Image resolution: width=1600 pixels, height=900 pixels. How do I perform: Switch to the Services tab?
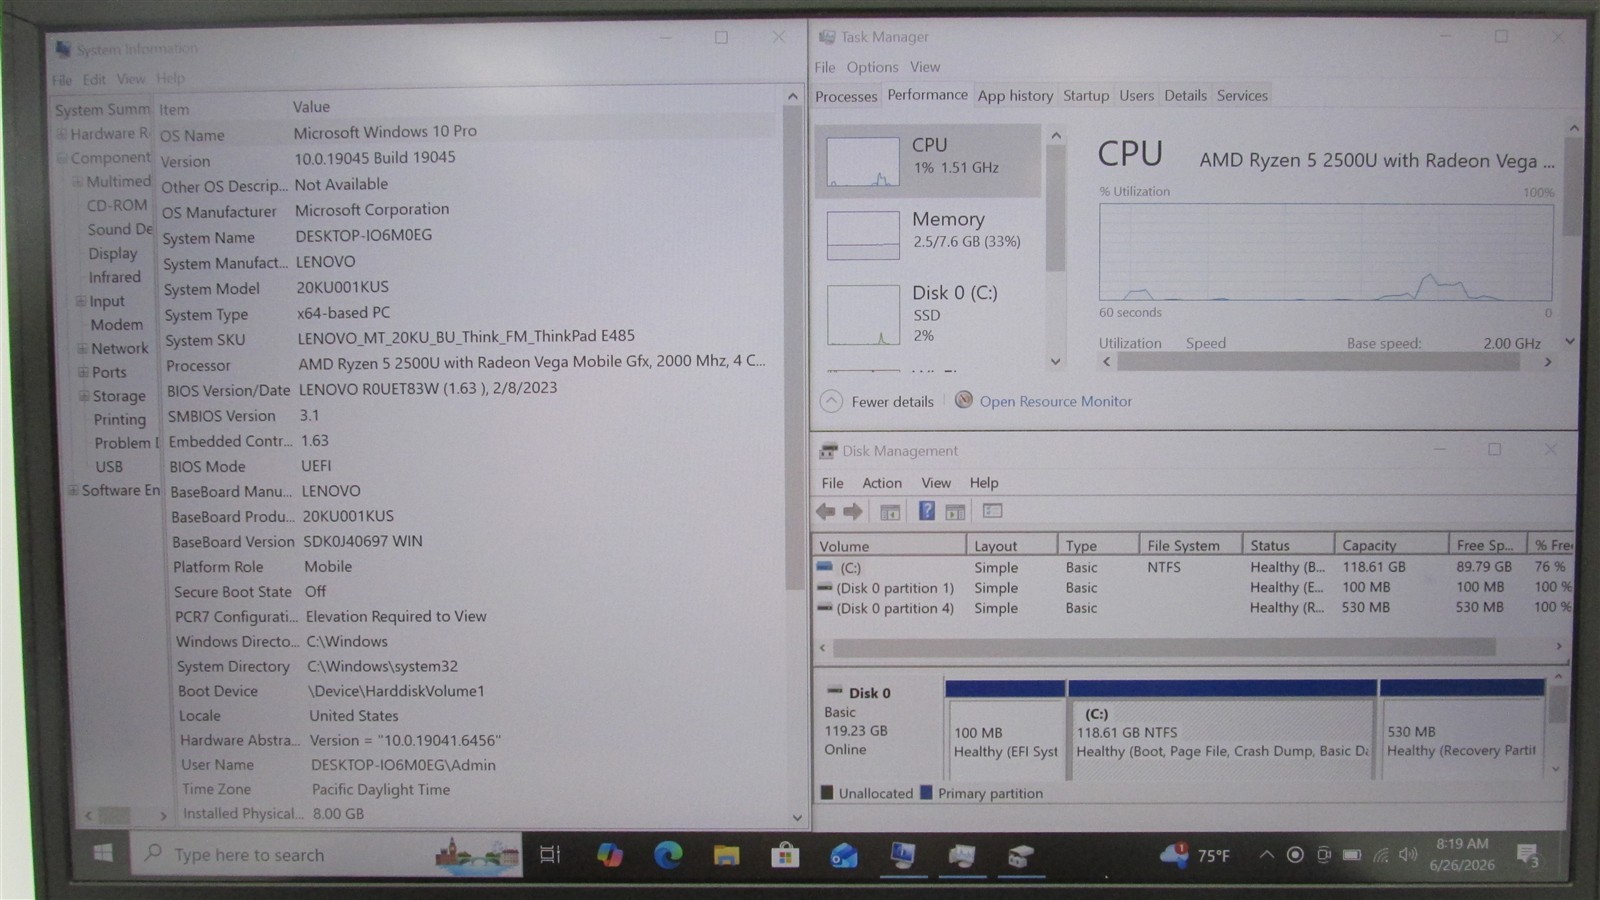coord(1242,95)
